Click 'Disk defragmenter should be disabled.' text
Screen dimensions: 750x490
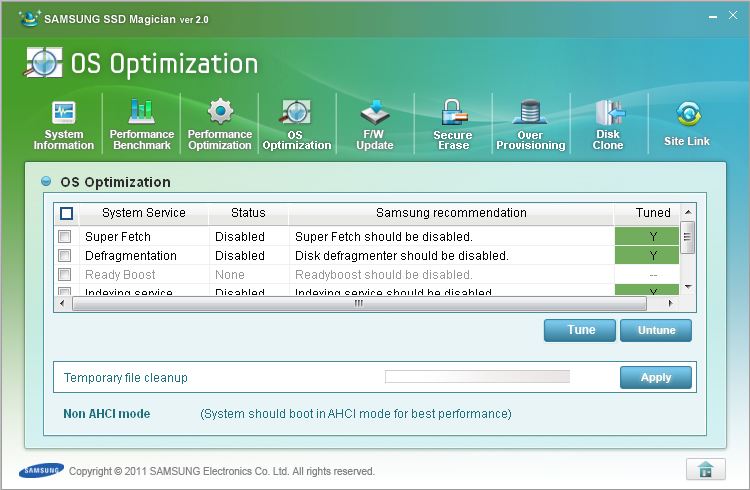(x=401, y=256)
